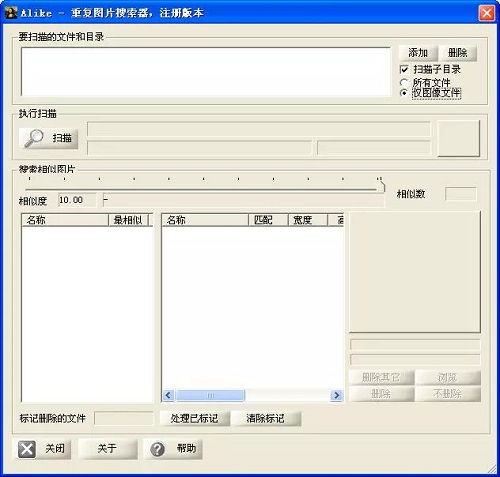The height and width of the screenshot is (477, 500).
Task: Toggle the Scan subdirectories (扫描子目录) checkbox
Action: (x=404, y=69)
